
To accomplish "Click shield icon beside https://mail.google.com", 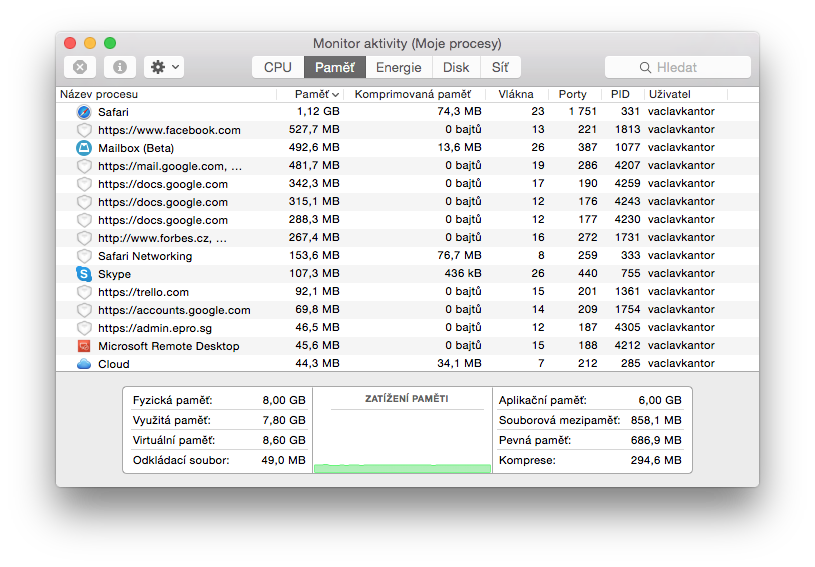I will 84,166.
